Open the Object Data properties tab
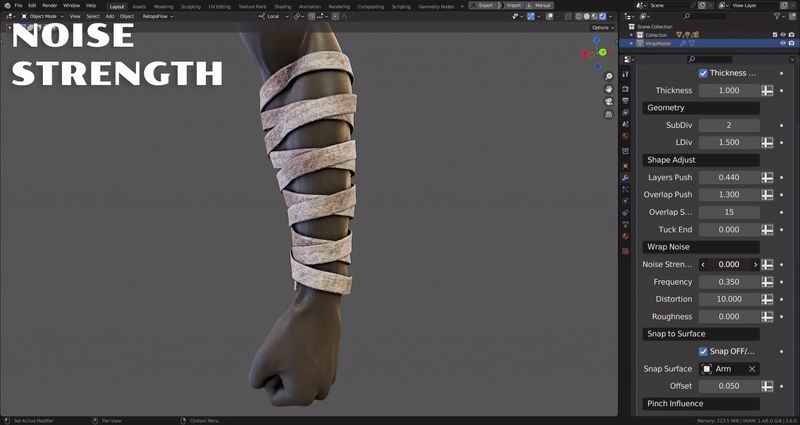The width and height of the screenshot is (800, 425). click(x=626, y=224)
